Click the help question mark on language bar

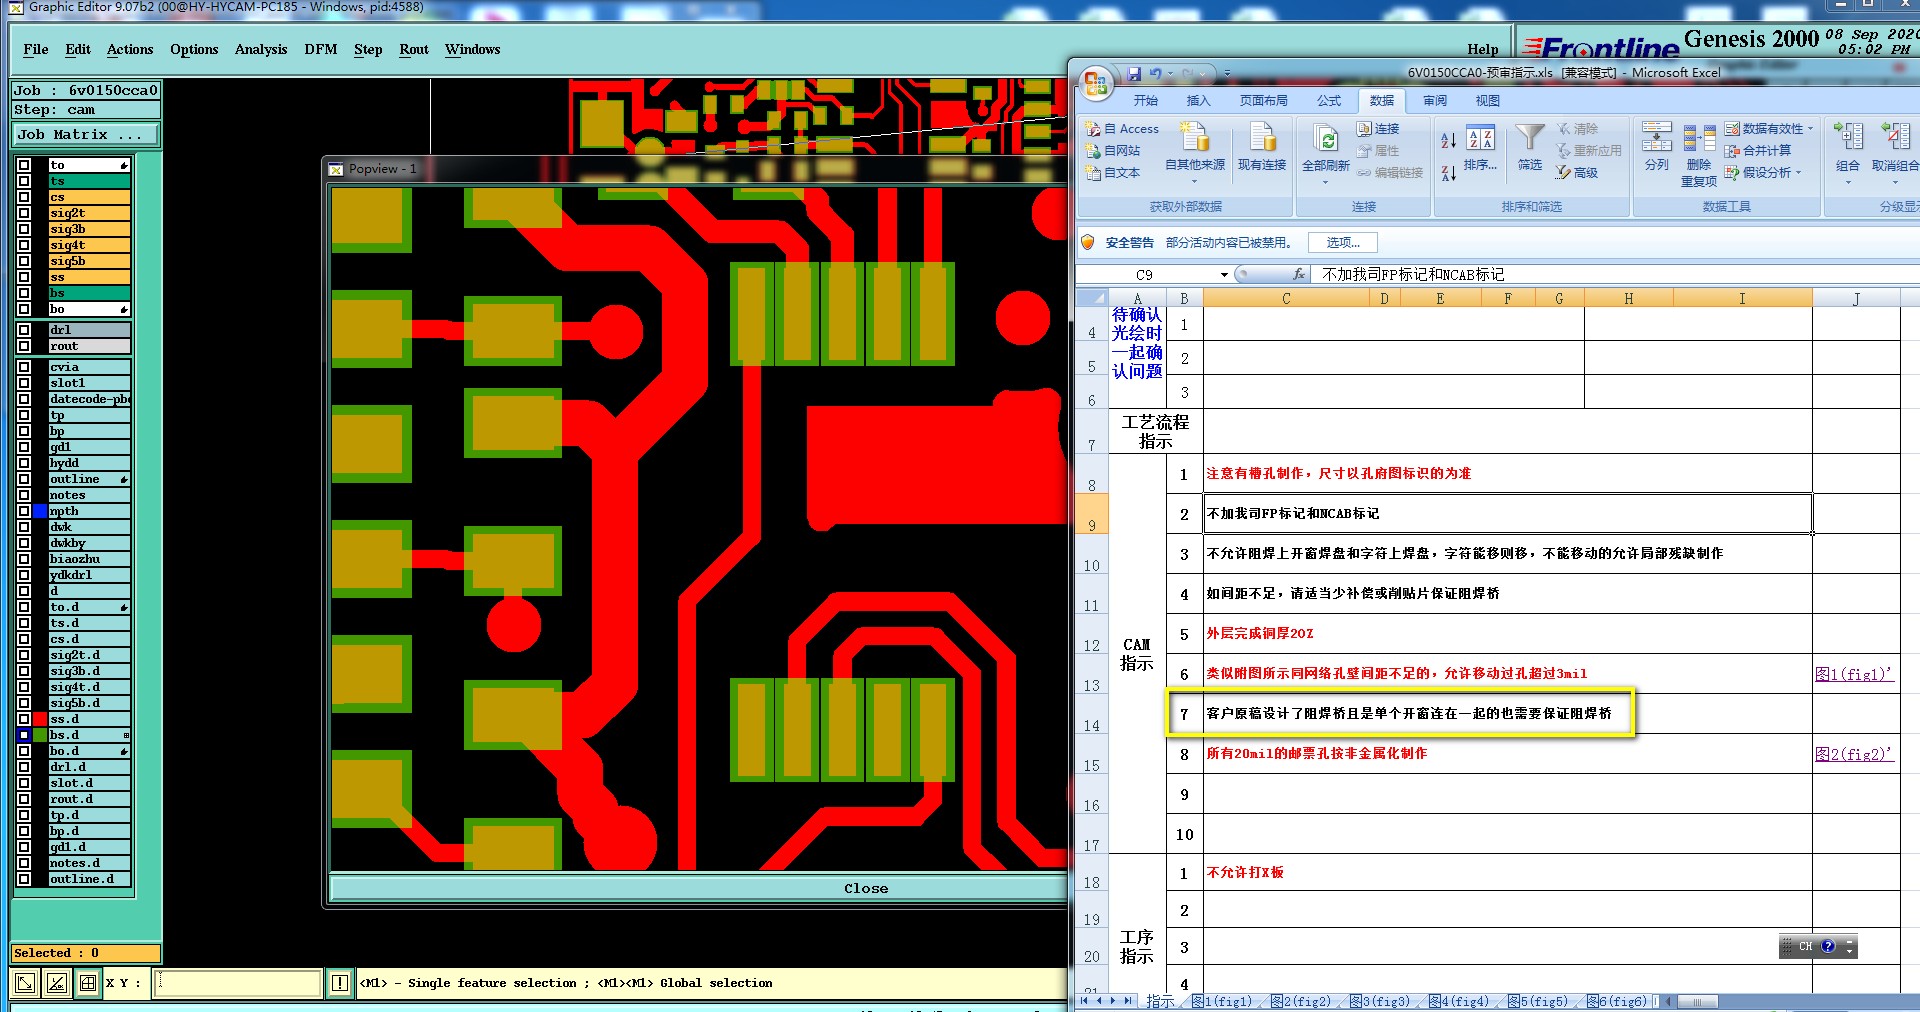(1828, 946)
